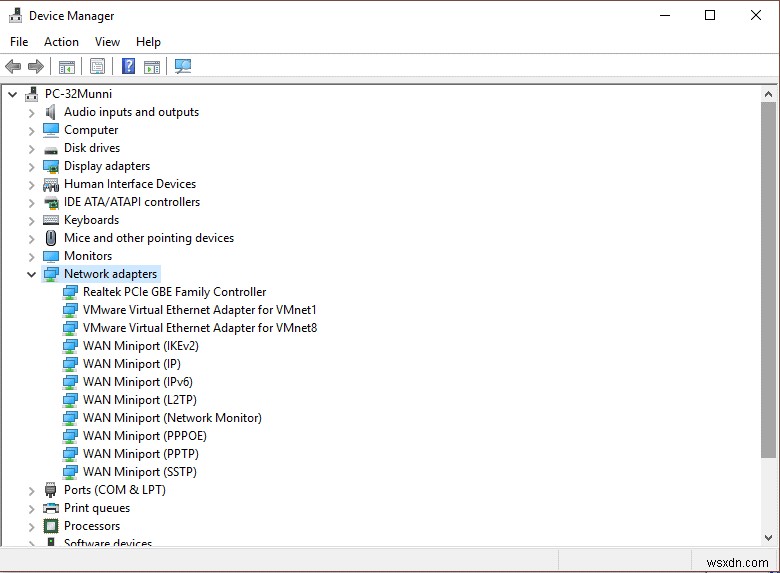The image size is (780, 573).
Task: Open the Action menu
Action: pos(61,42)
